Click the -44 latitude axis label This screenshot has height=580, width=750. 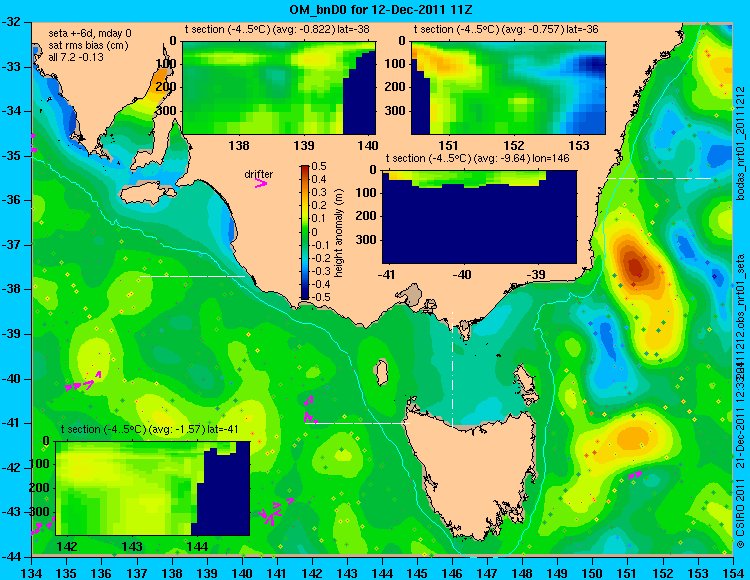(x=13, y=557)
